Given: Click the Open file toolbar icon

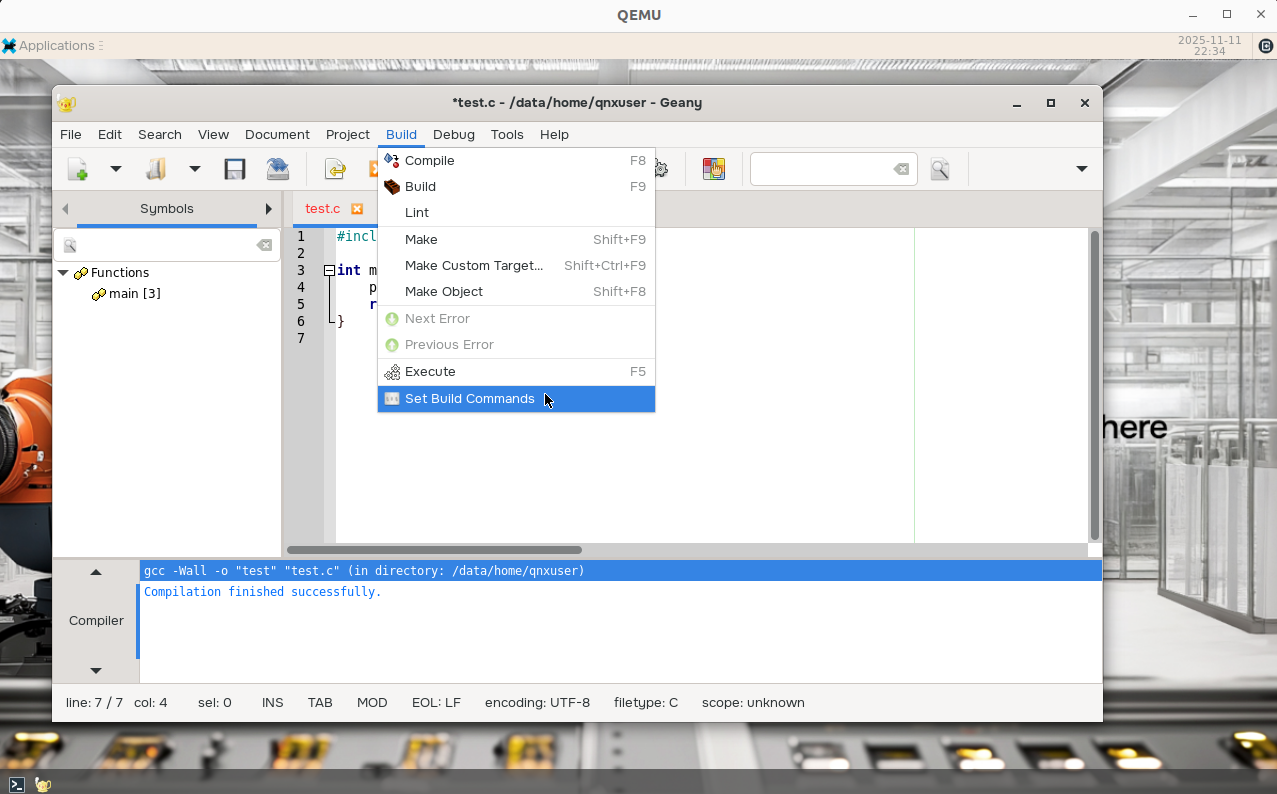Looking at the screenshot, I should point(156,169).
